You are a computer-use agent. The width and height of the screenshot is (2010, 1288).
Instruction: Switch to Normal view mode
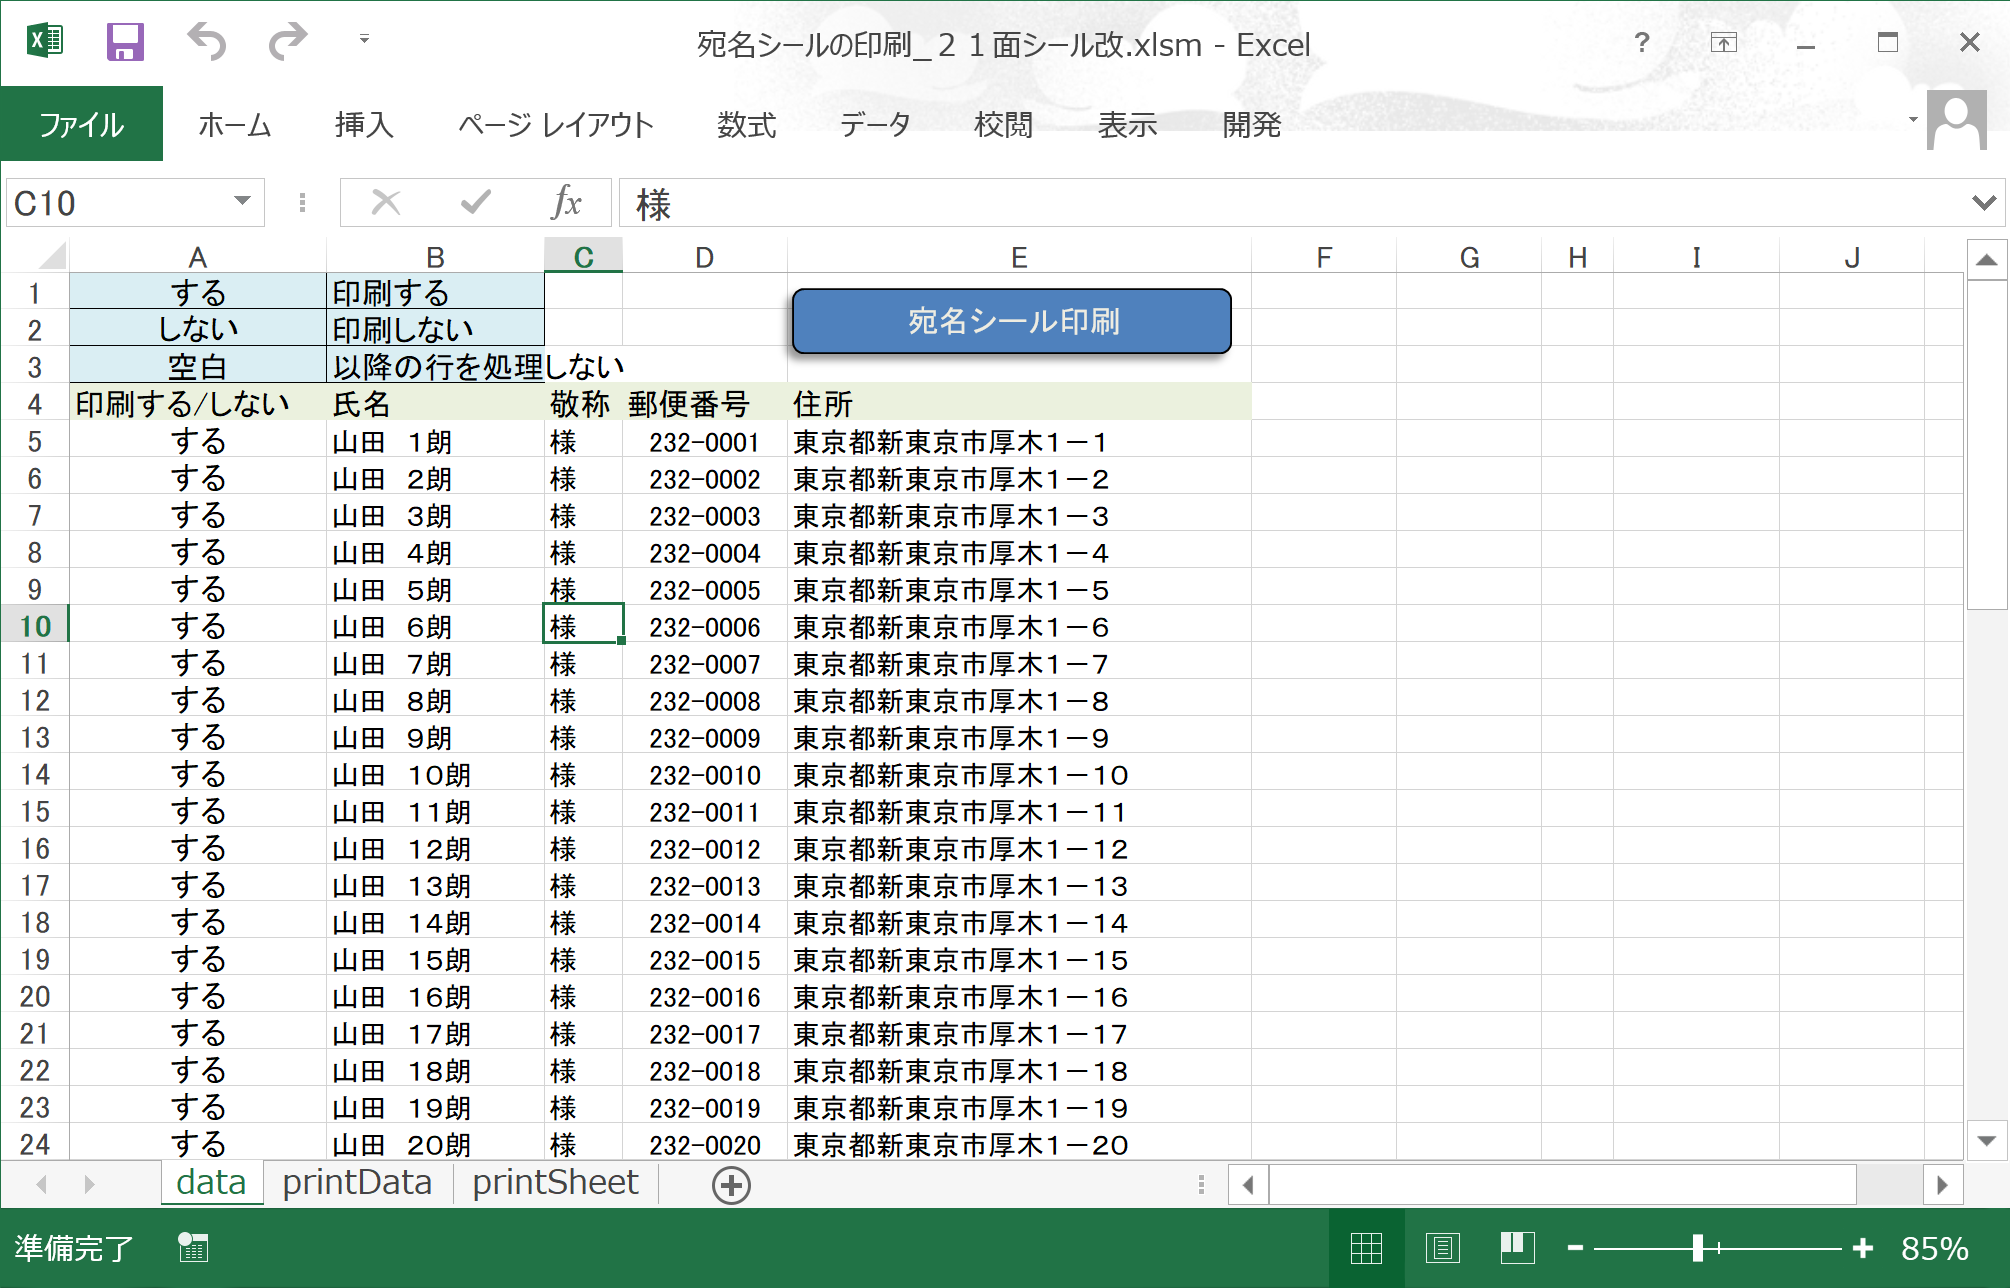tap(1366, 1248)
